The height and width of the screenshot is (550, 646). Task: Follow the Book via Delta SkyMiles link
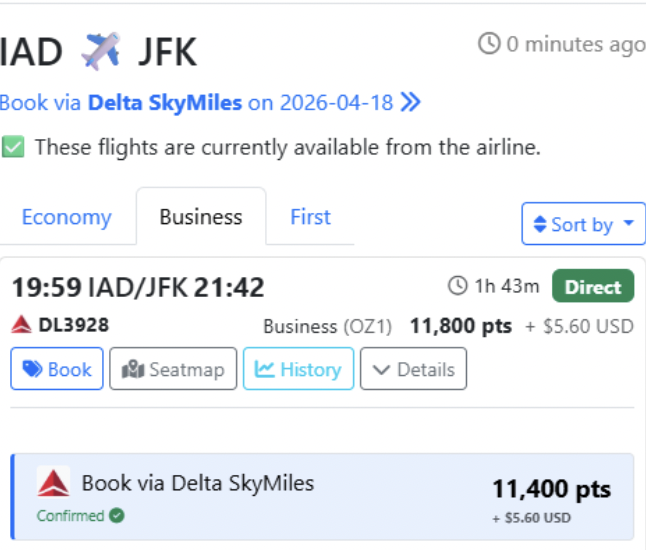click(165, 102)
